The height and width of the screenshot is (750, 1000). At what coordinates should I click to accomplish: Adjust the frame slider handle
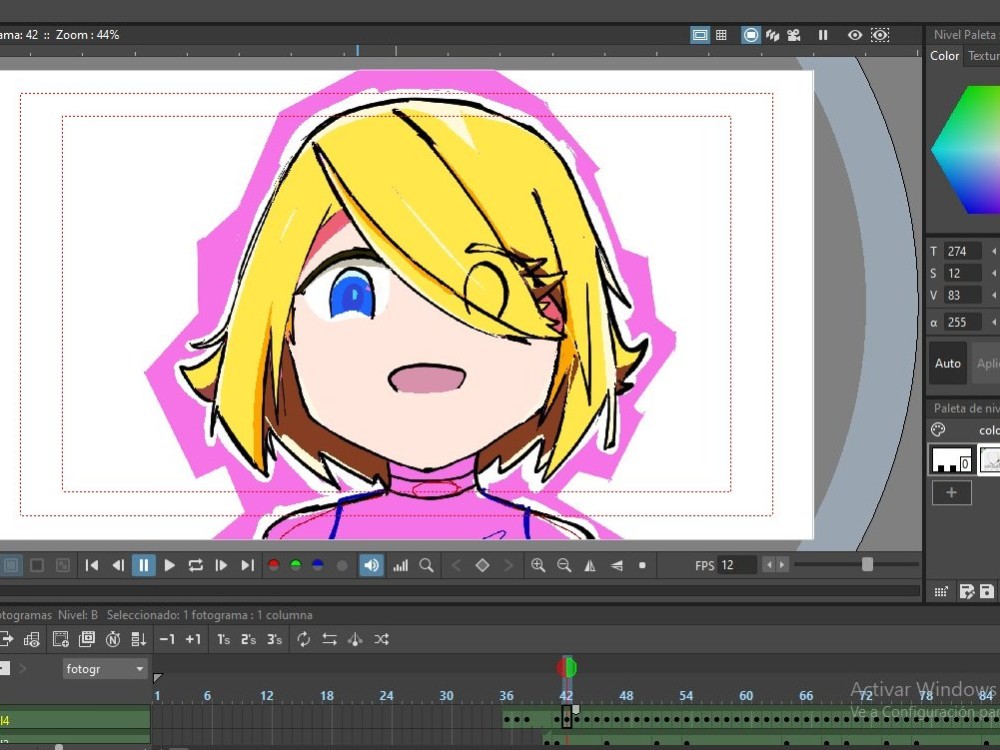(x=867, y=564)
